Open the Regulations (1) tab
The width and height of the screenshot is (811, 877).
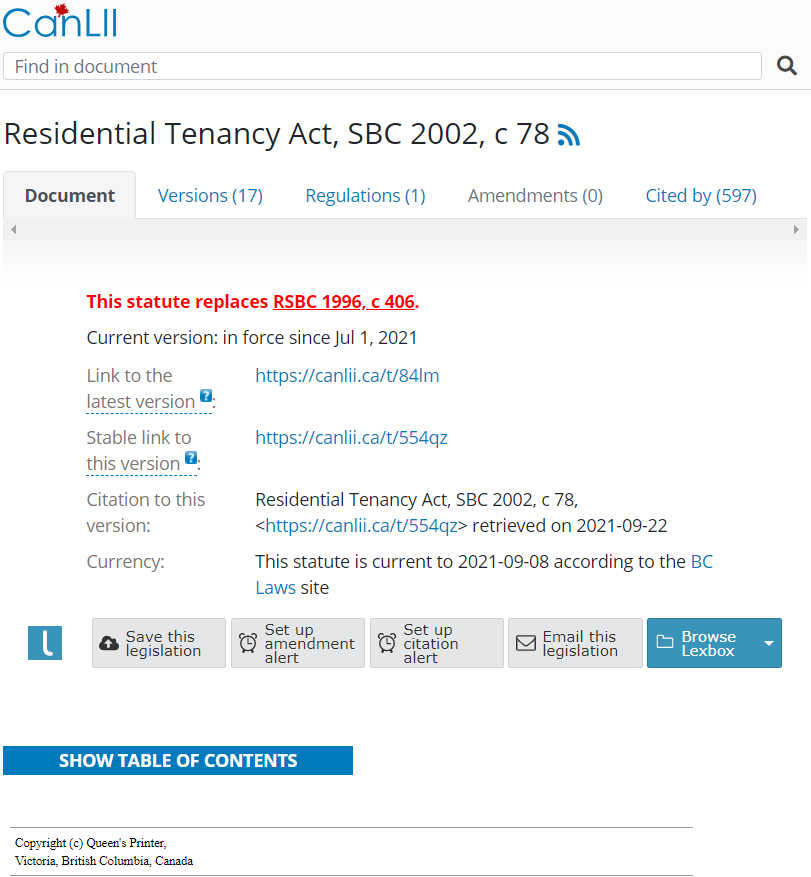tap(365, 196)
